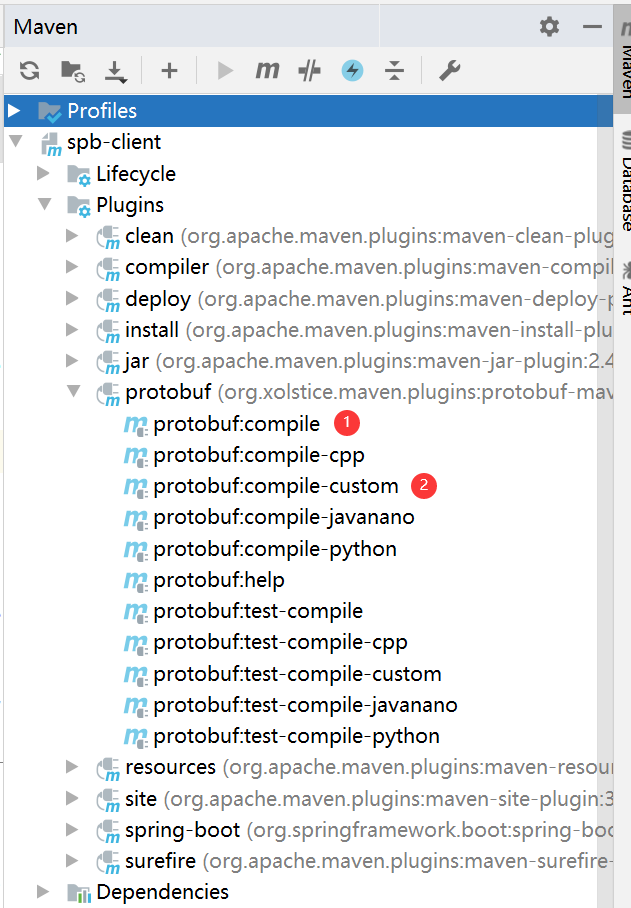Click the surefire plugin icon
Image resolution: width=631 pixels, height=908 pixels.
click(x=108, y=863)
